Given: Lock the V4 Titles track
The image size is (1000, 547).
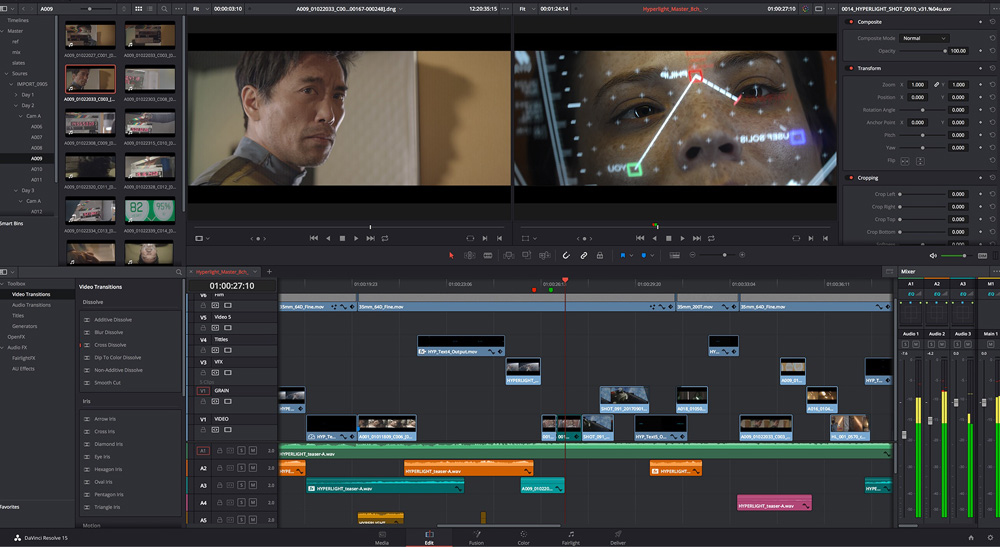Looking at the screenshot, I should 204,351.
